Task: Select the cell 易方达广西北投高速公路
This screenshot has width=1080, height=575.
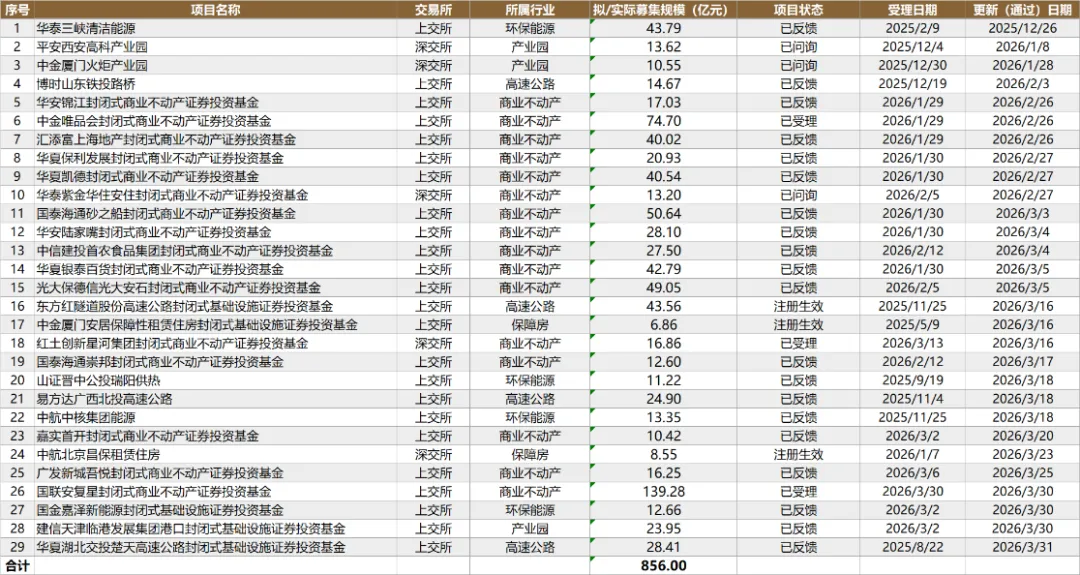Action: pyautogui.click(x=216, y=399)
